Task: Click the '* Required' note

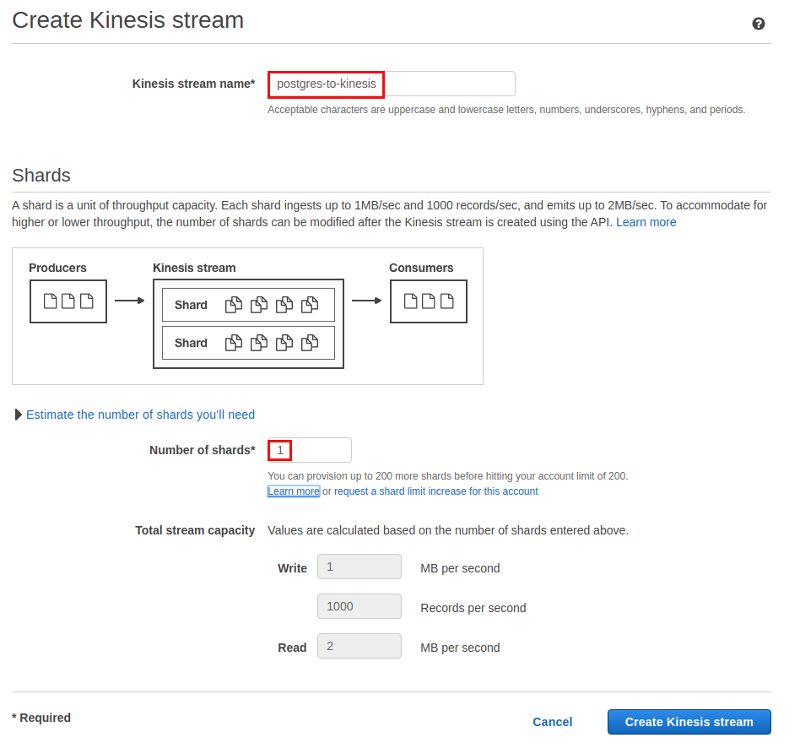Action: (41, 718)
